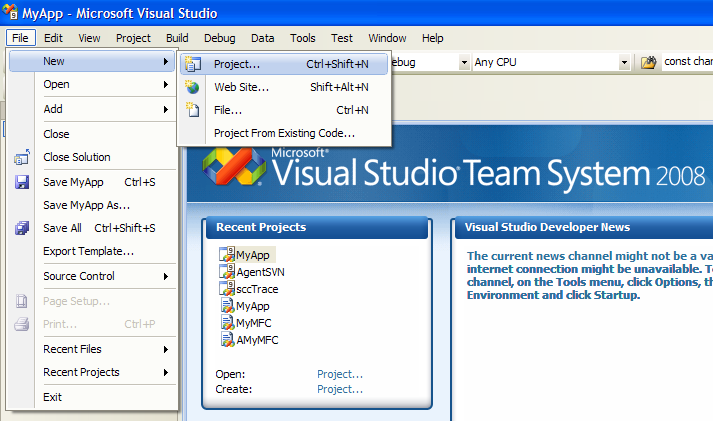The image size is (713, 421).
Task: Open the Data menu
Action: tap(262, 38)
